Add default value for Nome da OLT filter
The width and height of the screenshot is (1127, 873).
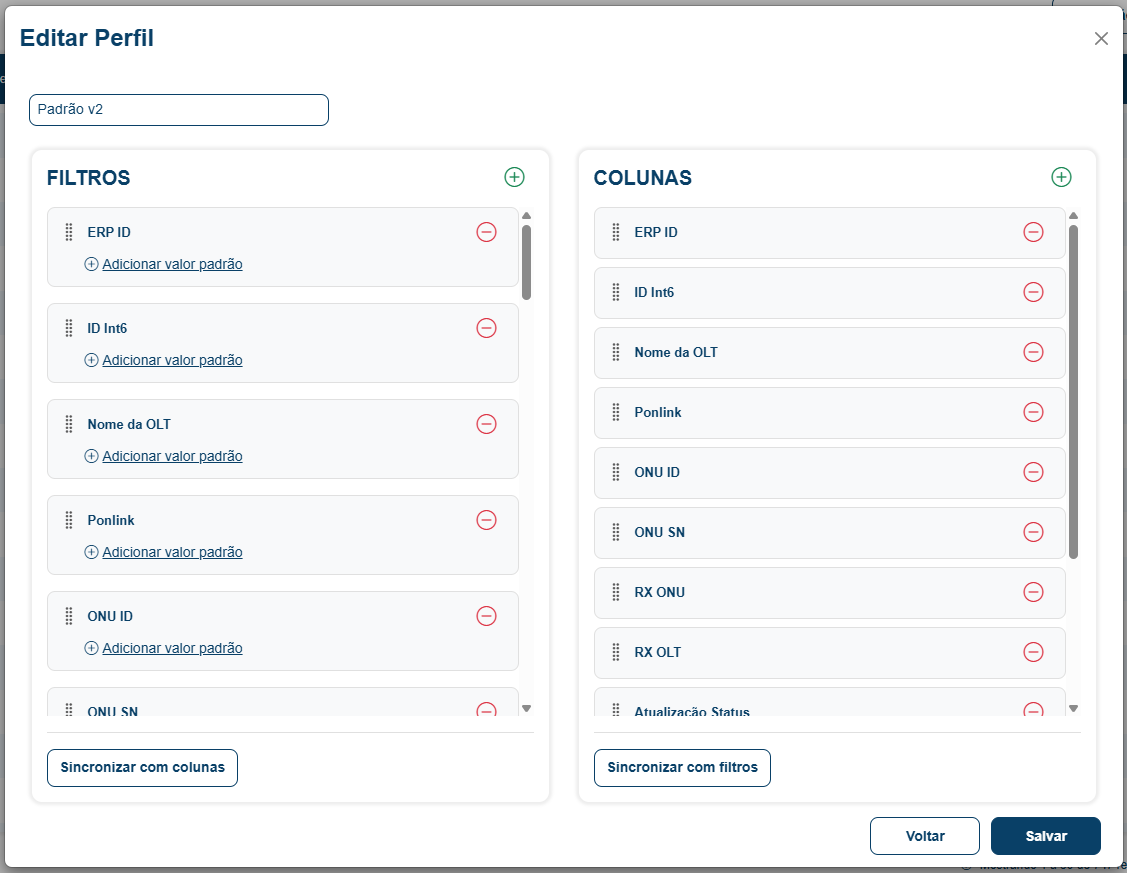tap(164, 456)
